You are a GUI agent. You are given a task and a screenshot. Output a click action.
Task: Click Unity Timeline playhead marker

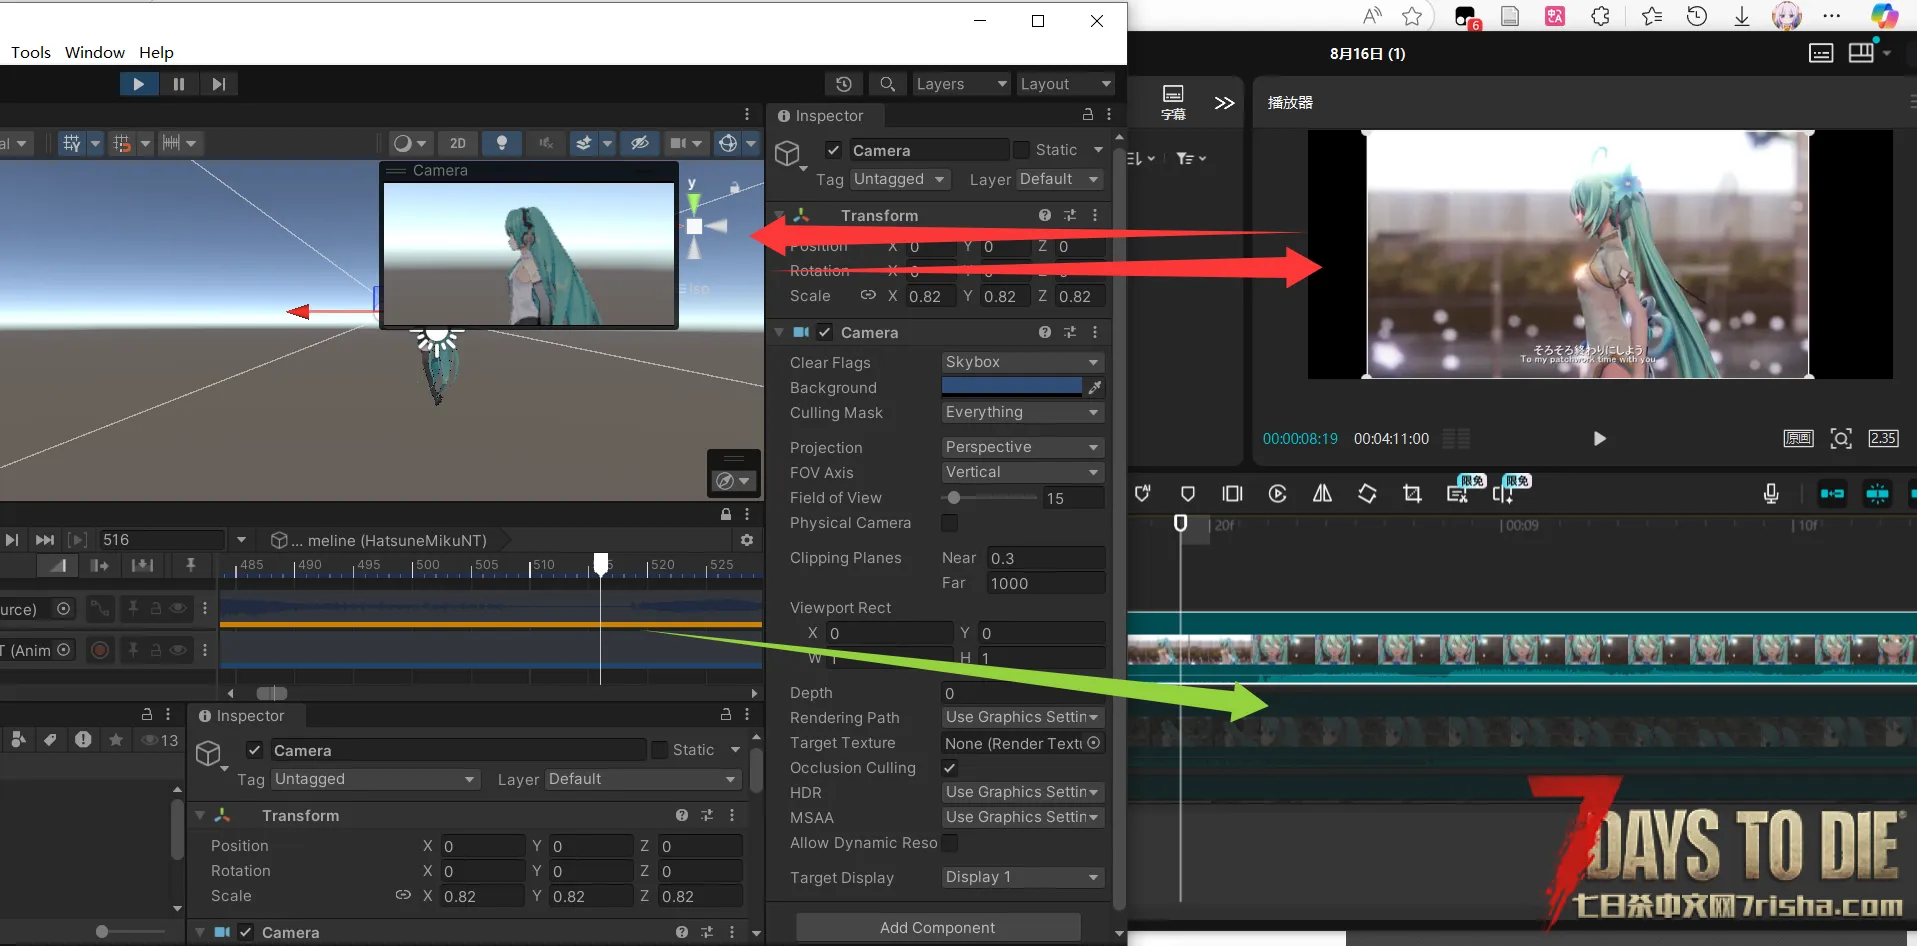click(x=600, y=564)
